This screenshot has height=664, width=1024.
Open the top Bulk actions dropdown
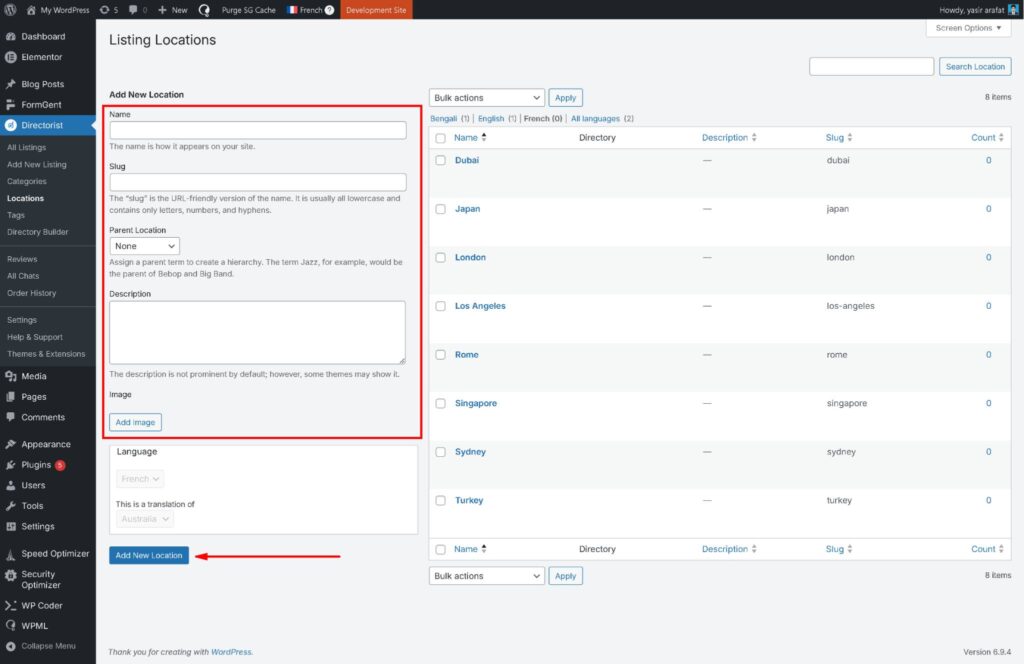(x=487, y=98)
